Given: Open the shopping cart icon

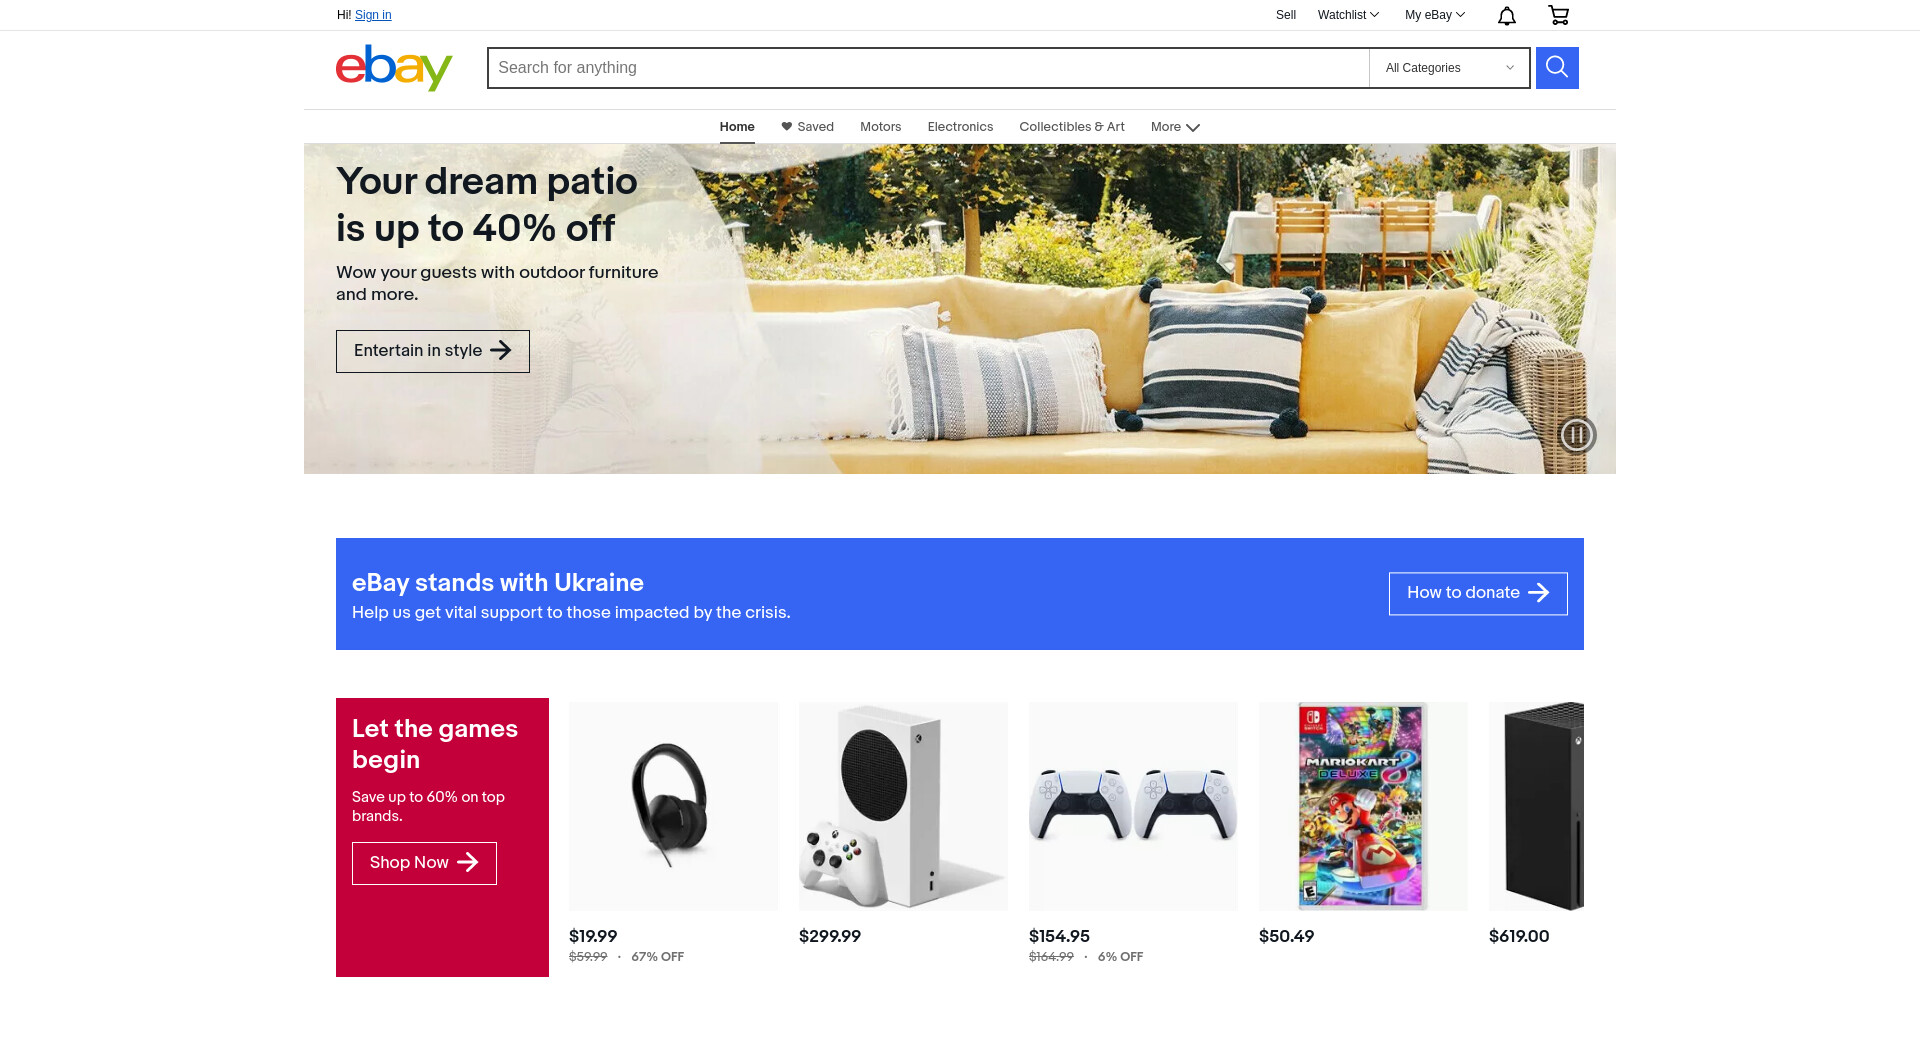Looking at the screenshot, I should pos(1558,15).
